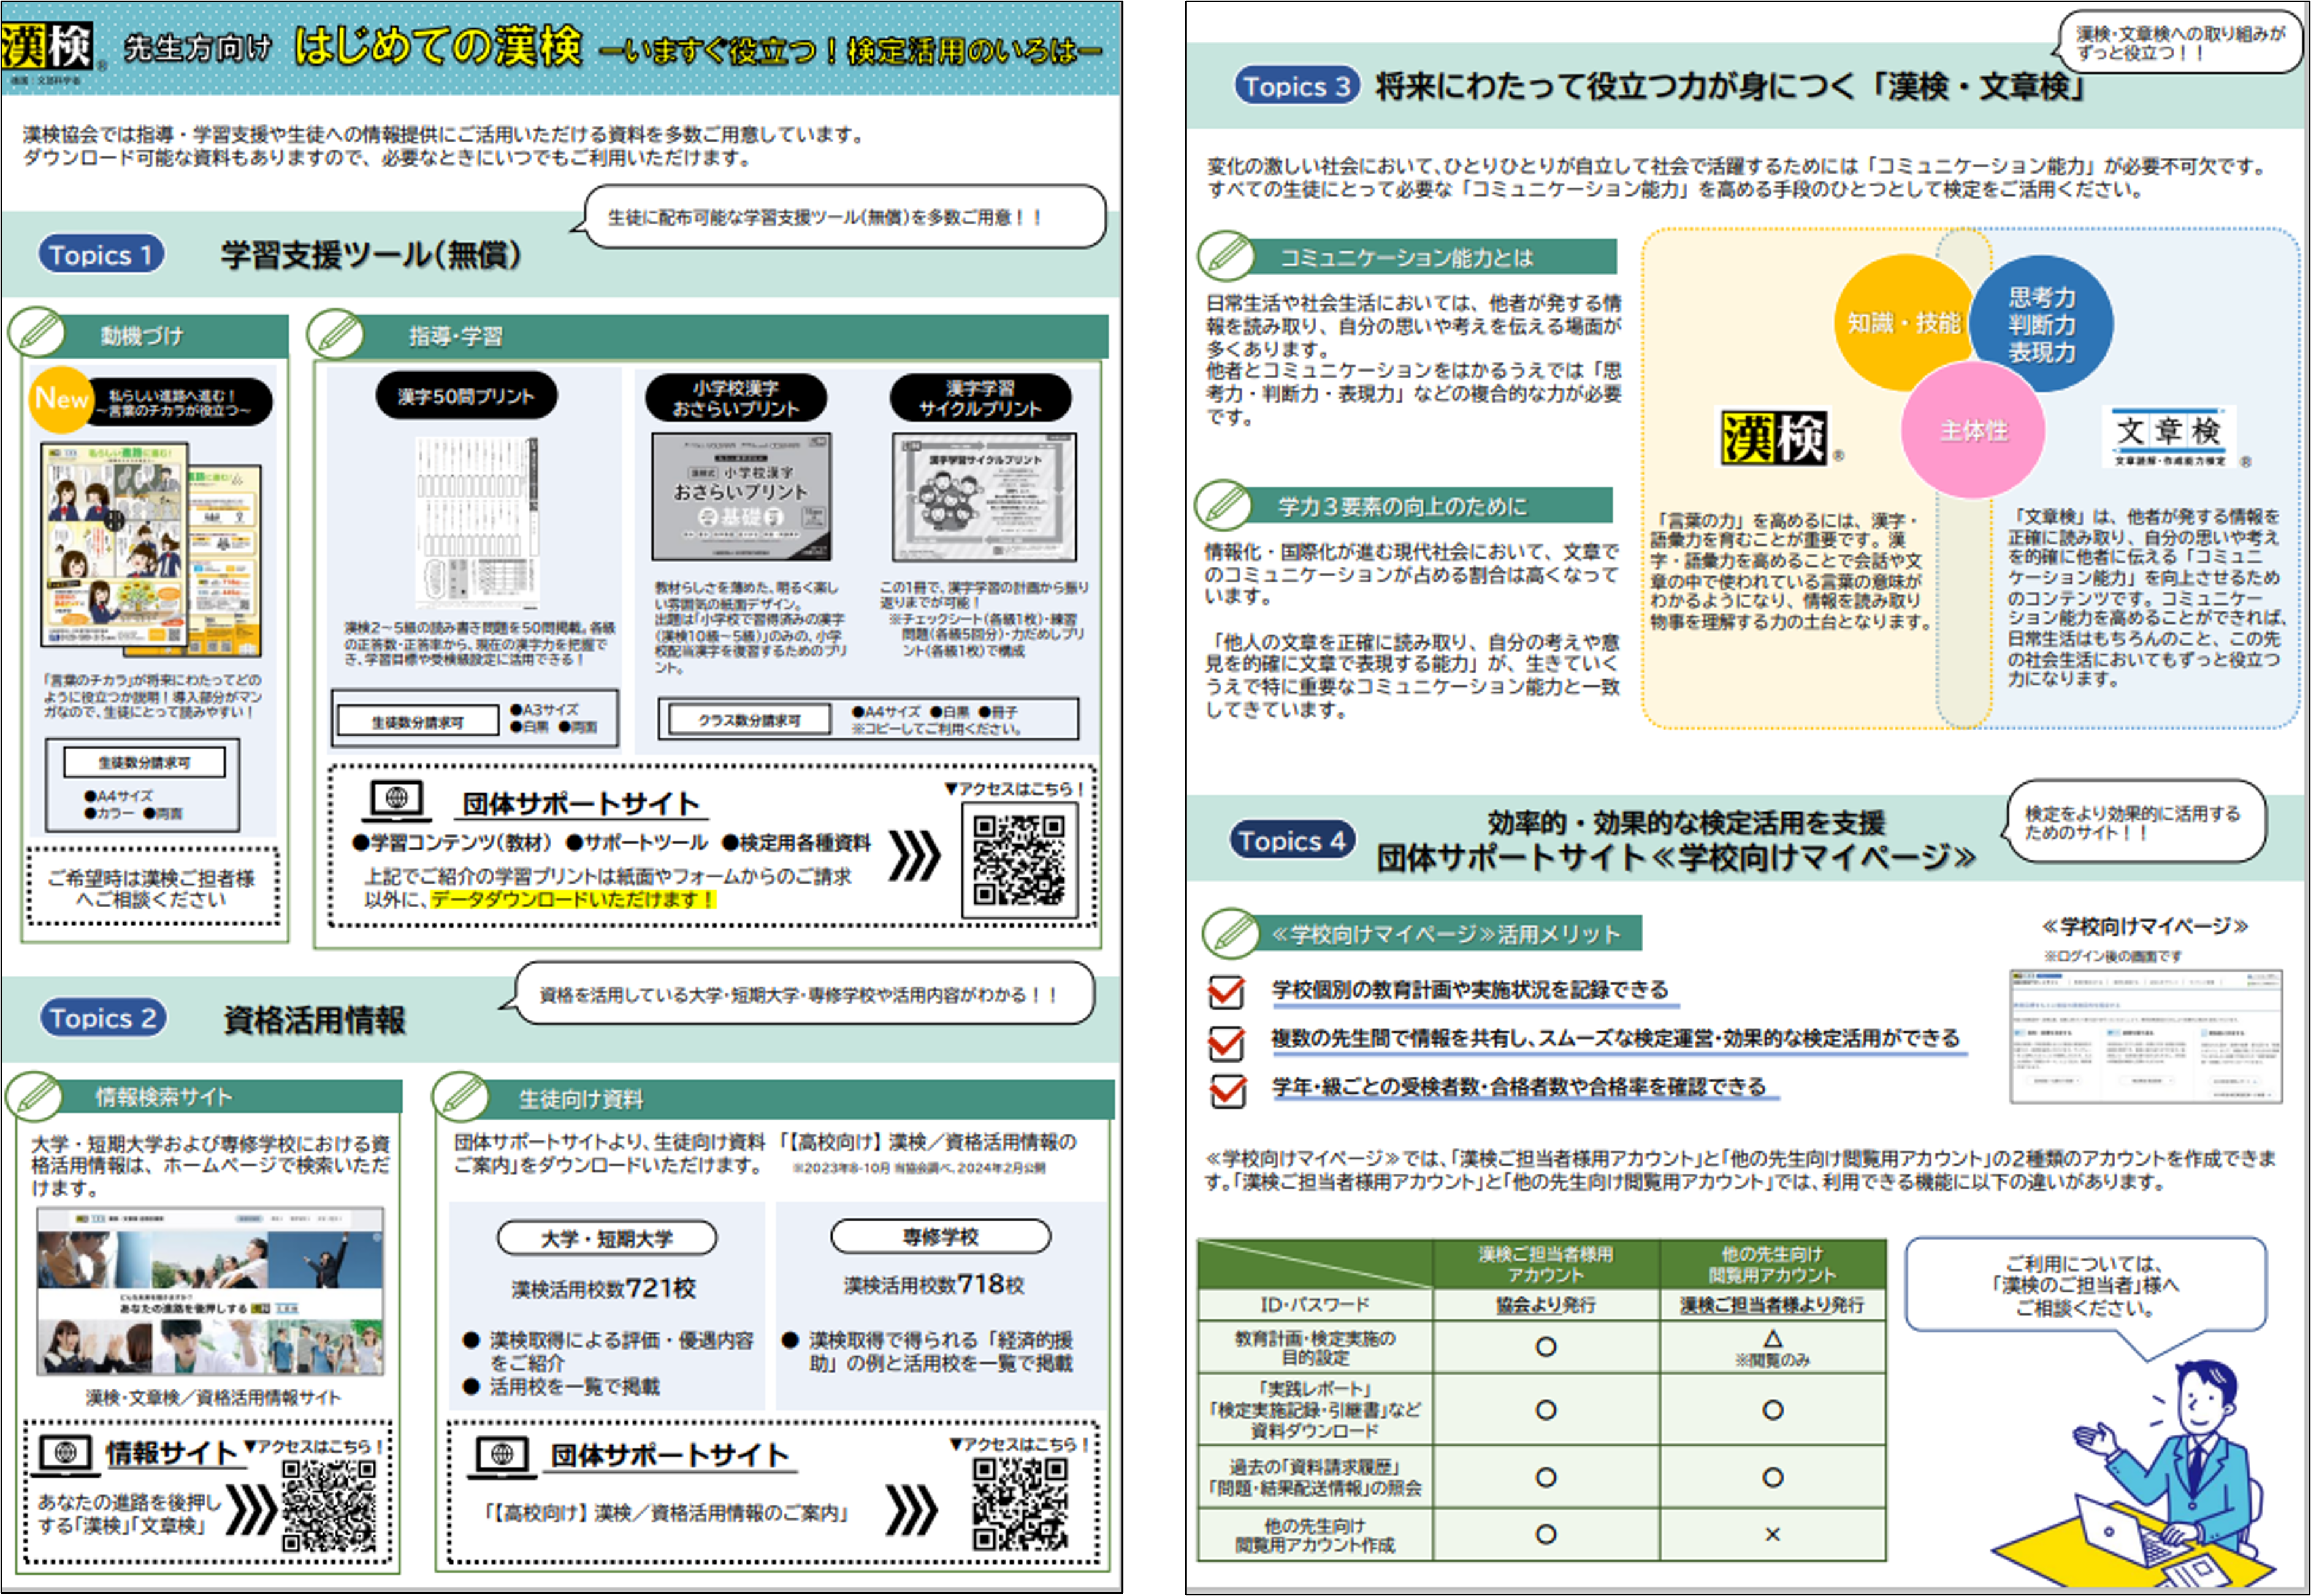The image size is (2311, 1596).
Task: Click the pencil icon beside コミュニケーション能力とは
Action: [1226, 256]
